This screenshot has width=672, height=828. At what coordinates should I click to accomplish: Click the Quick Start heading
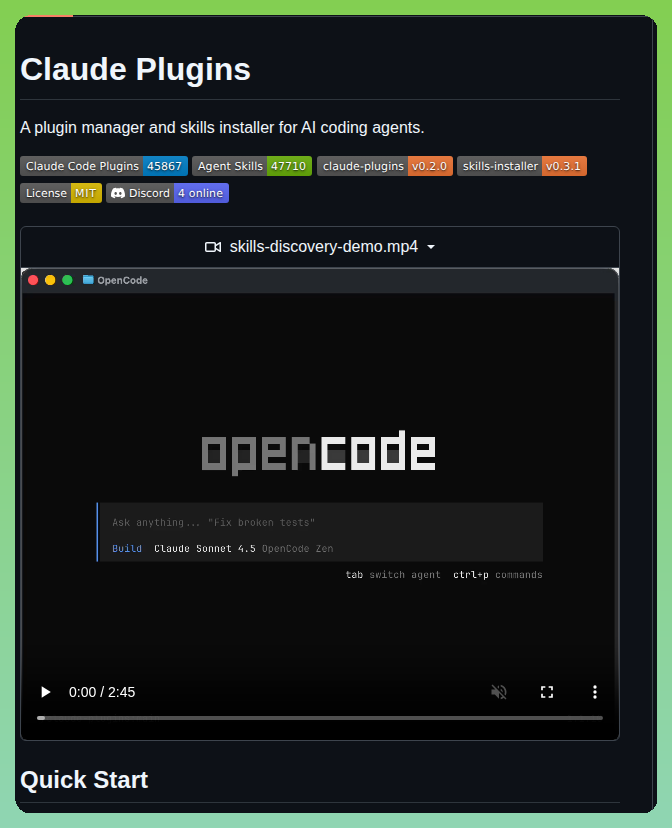tap(84, 780)
